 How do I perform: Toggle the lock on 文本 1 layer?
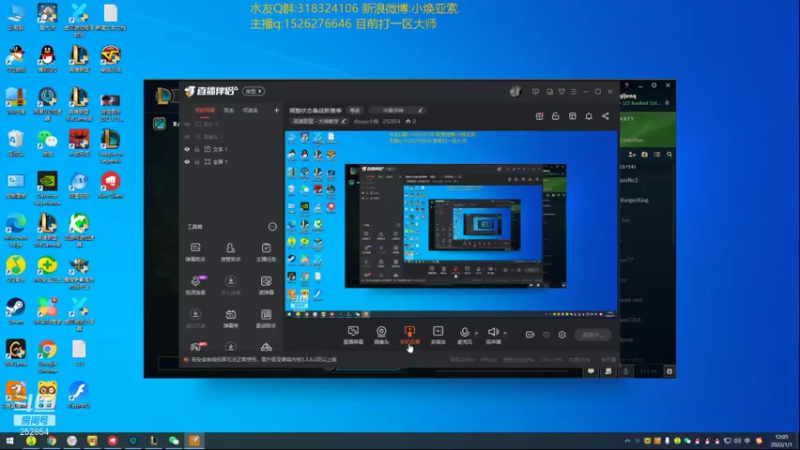(x=197, y=149)
